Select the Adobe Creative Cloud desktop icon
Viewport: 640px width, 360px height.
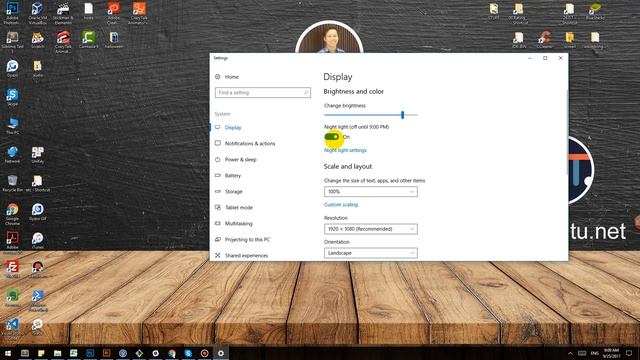[113, 12]
